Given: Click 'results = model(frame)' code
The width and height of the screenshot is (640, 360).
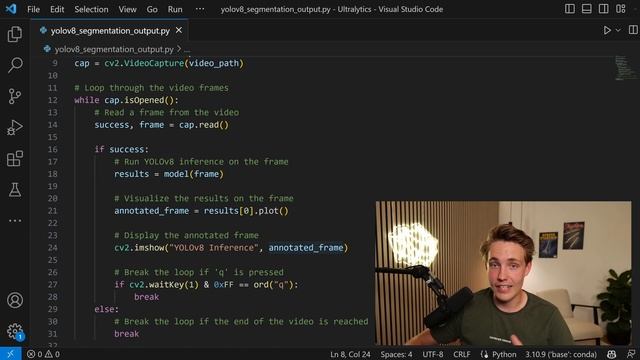Looking at the screenshot, I should (169, 174).
